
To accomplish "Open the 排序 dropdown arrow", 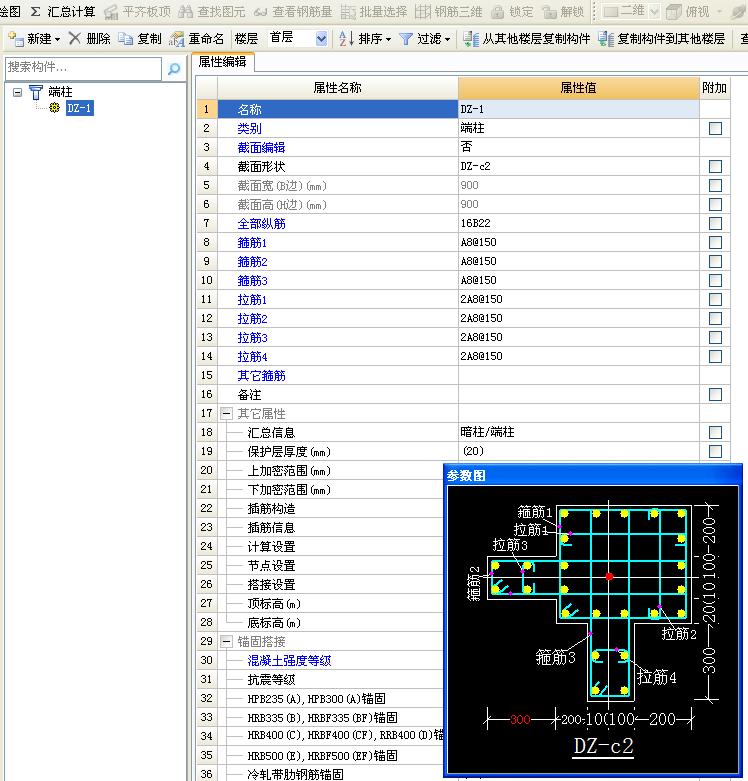I will point(388,39).
